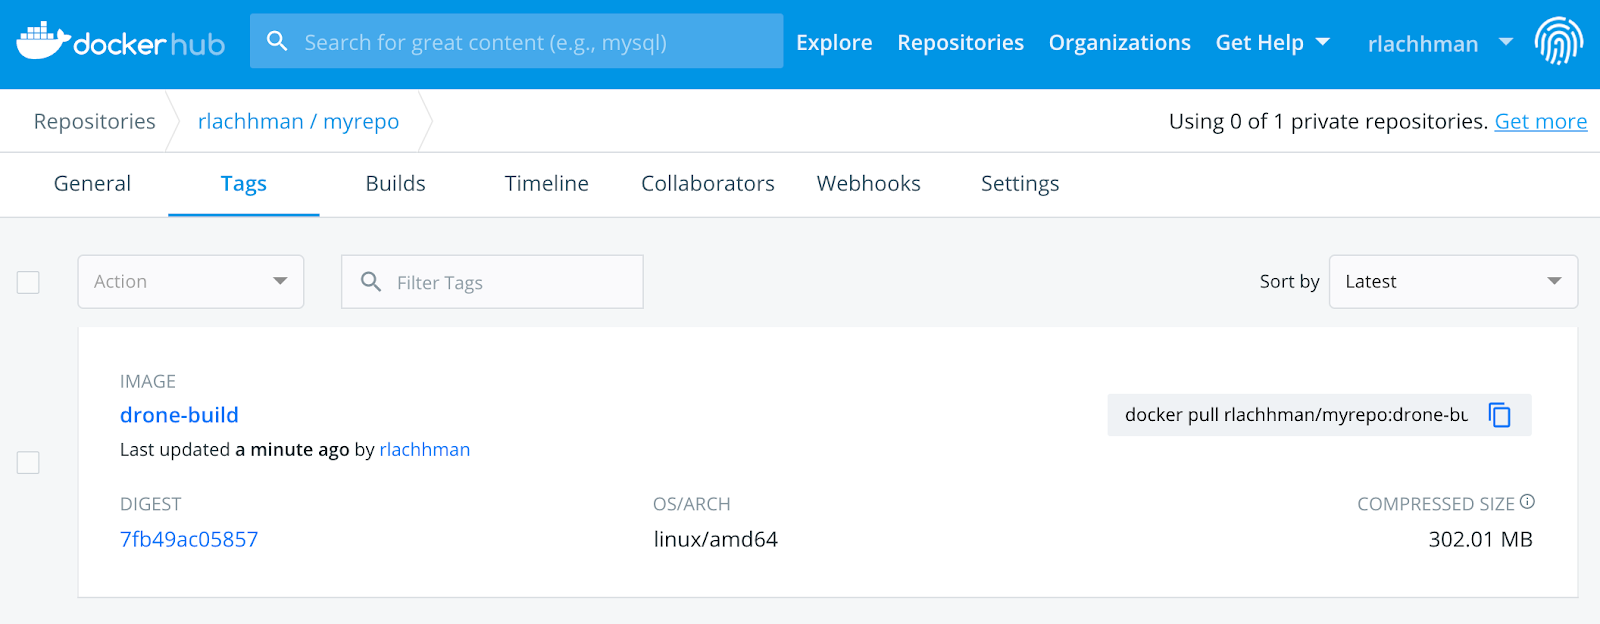The height and width of the screenshot is (624, 1600).
Task: Open the fingerprint avatar icon
Action: (x=1559, y=42)
